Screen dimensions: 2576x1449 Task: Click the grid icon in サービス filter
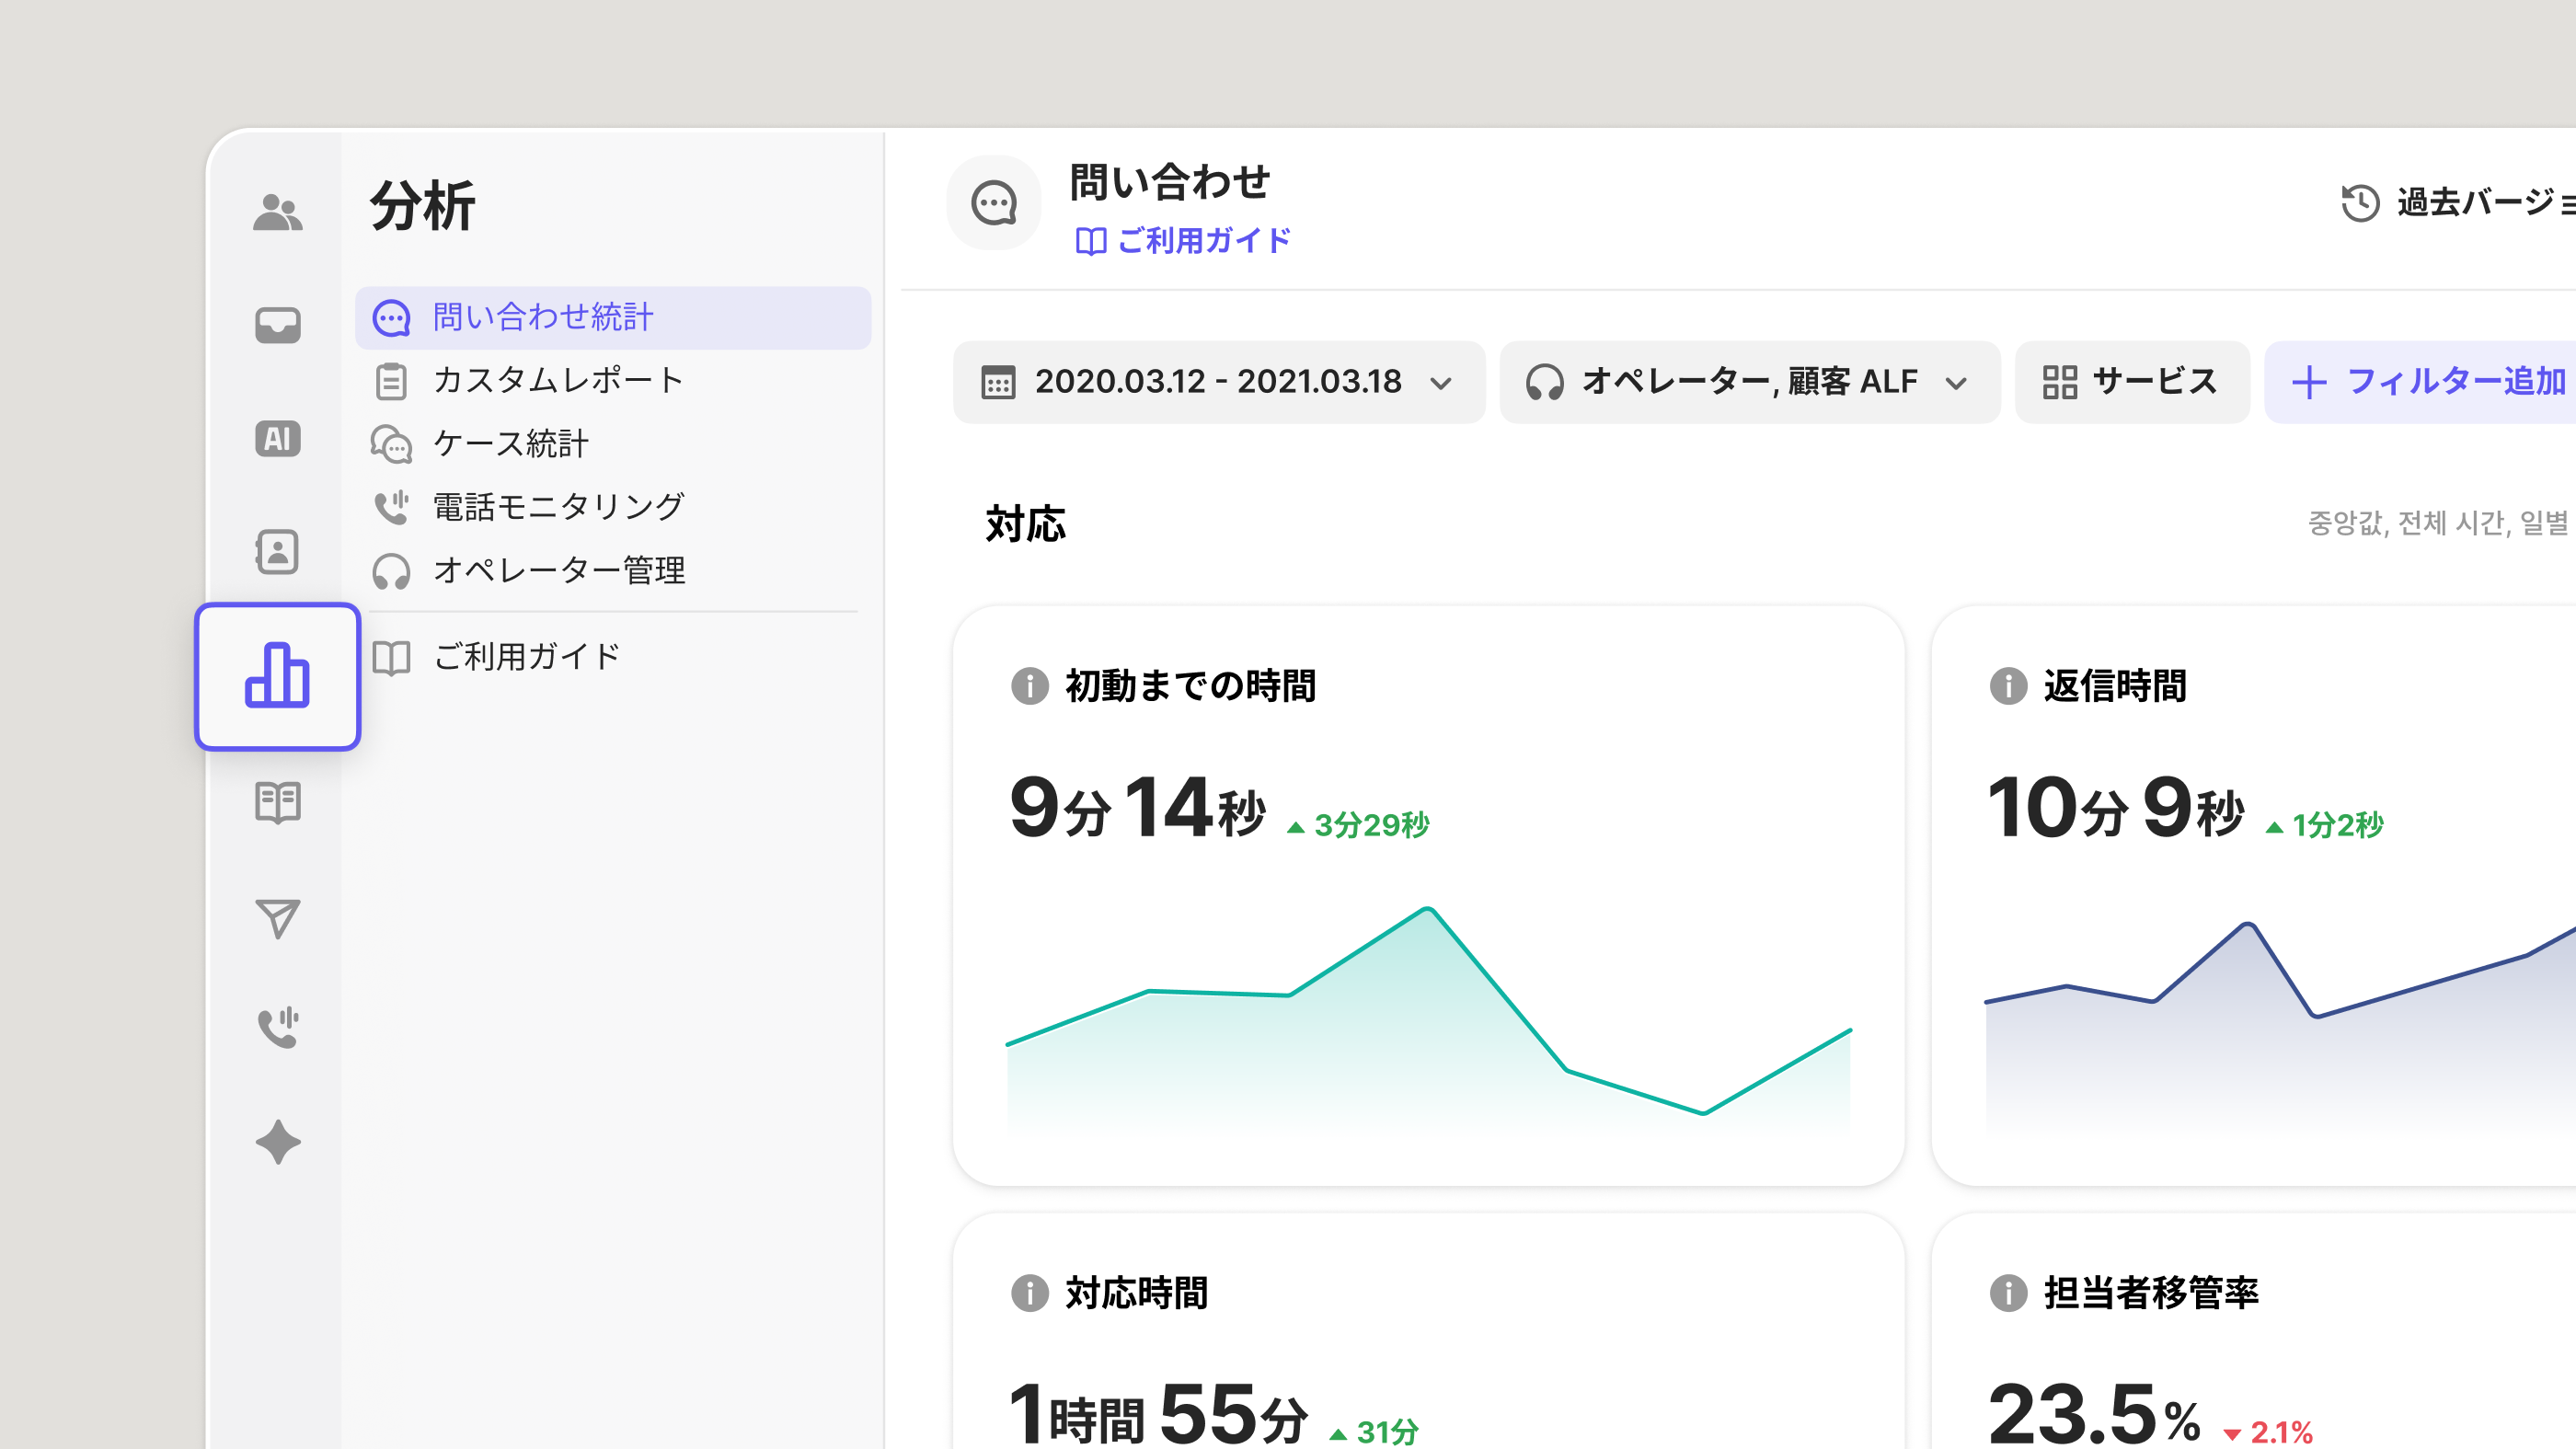click(x=2059, y=382)
